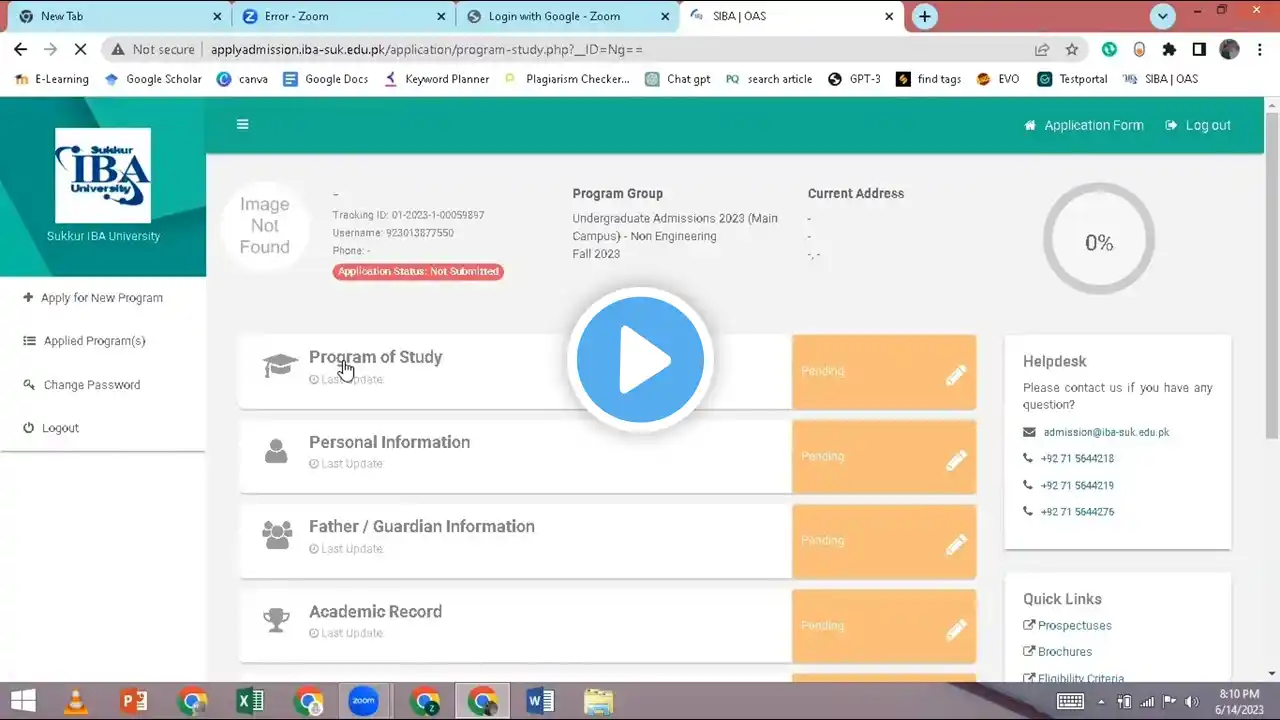Open the Keyword Planner bookmark
This screenshot has width=1280, height=720.
[437, 79]
